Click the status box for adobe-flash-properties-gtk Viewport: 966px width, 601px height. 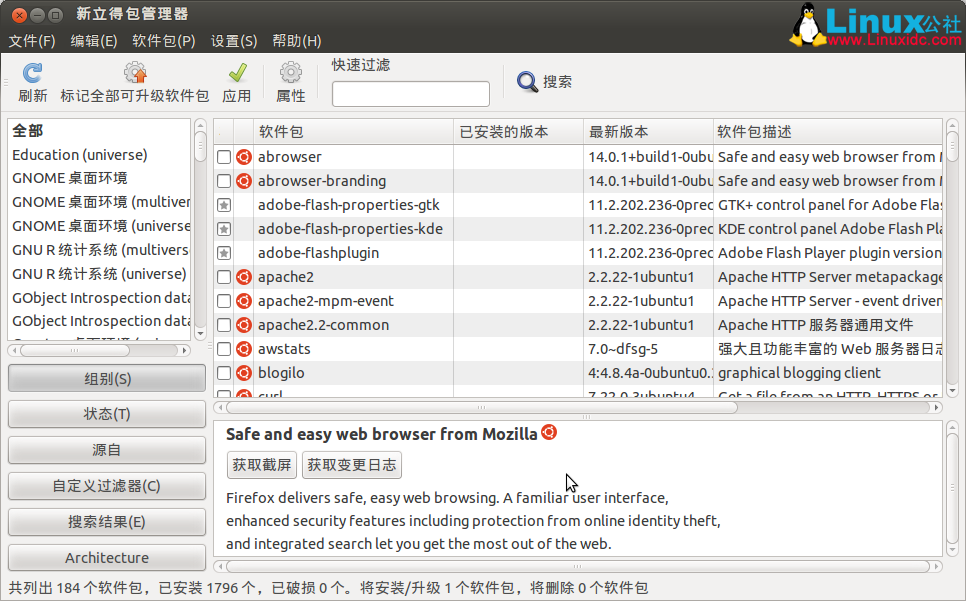click(224, 205)
